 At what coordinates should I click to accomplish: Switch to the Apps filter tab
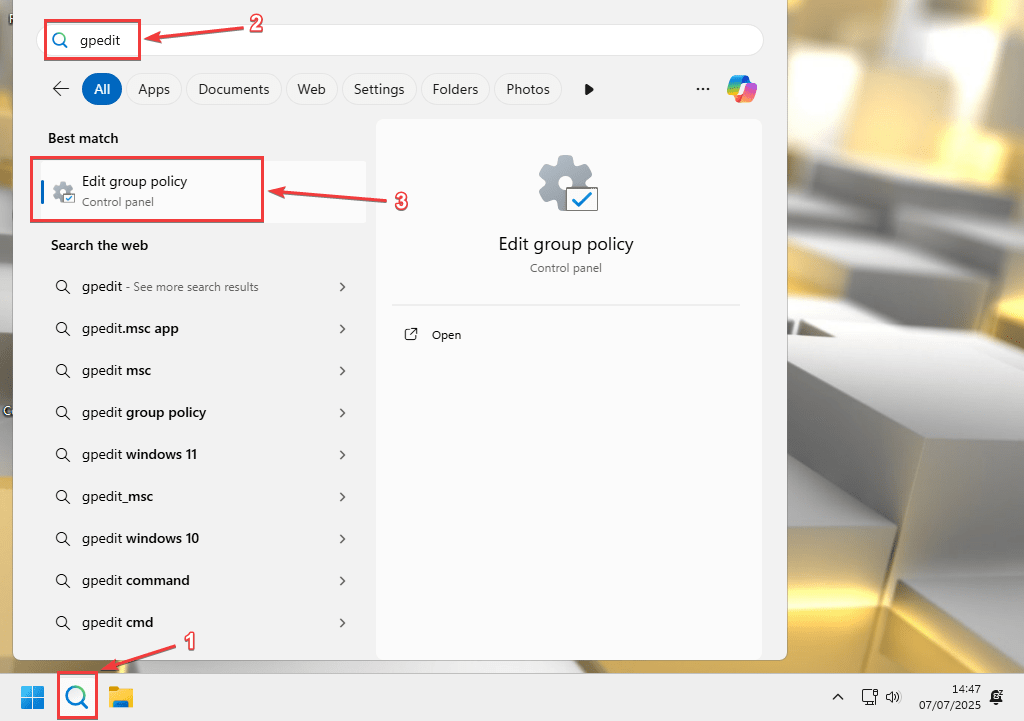[x=154, y=89]
